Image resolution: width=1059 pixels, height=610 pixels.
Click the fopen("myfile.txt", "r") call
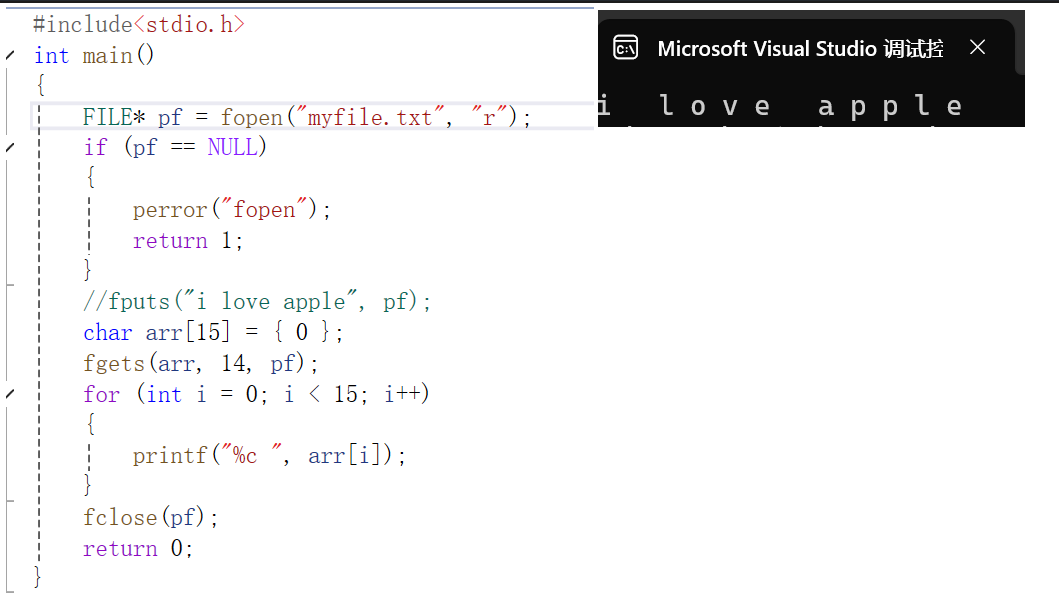click(369, 118)
